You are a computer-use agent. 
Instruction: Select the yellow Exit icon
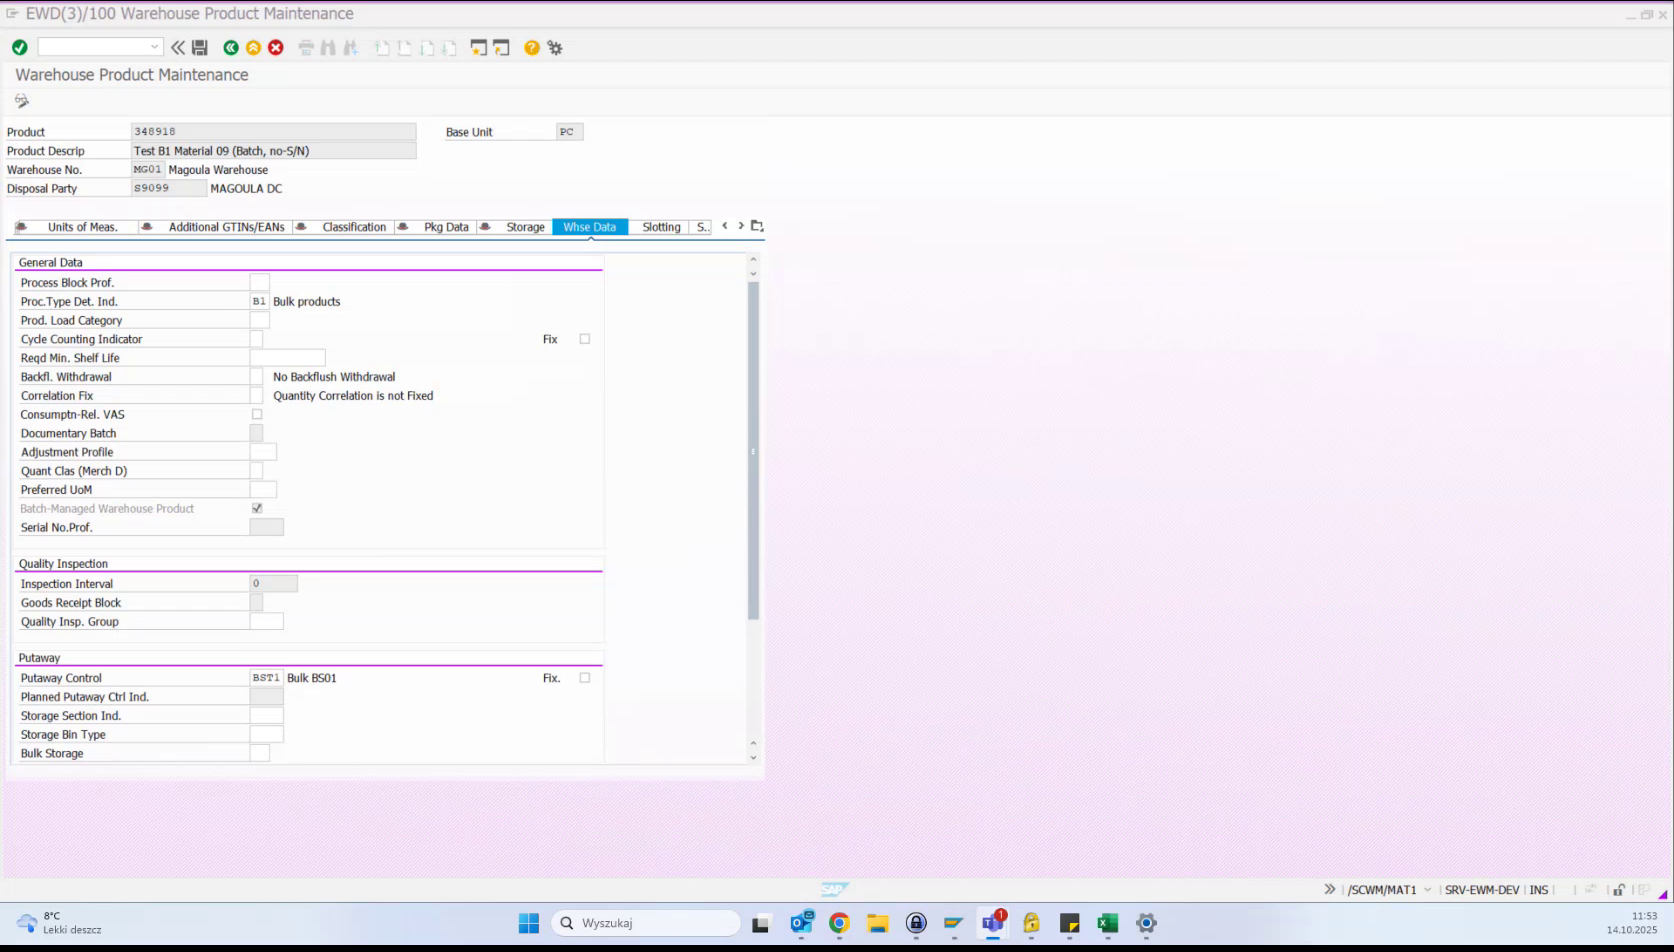tap(254, 47)
